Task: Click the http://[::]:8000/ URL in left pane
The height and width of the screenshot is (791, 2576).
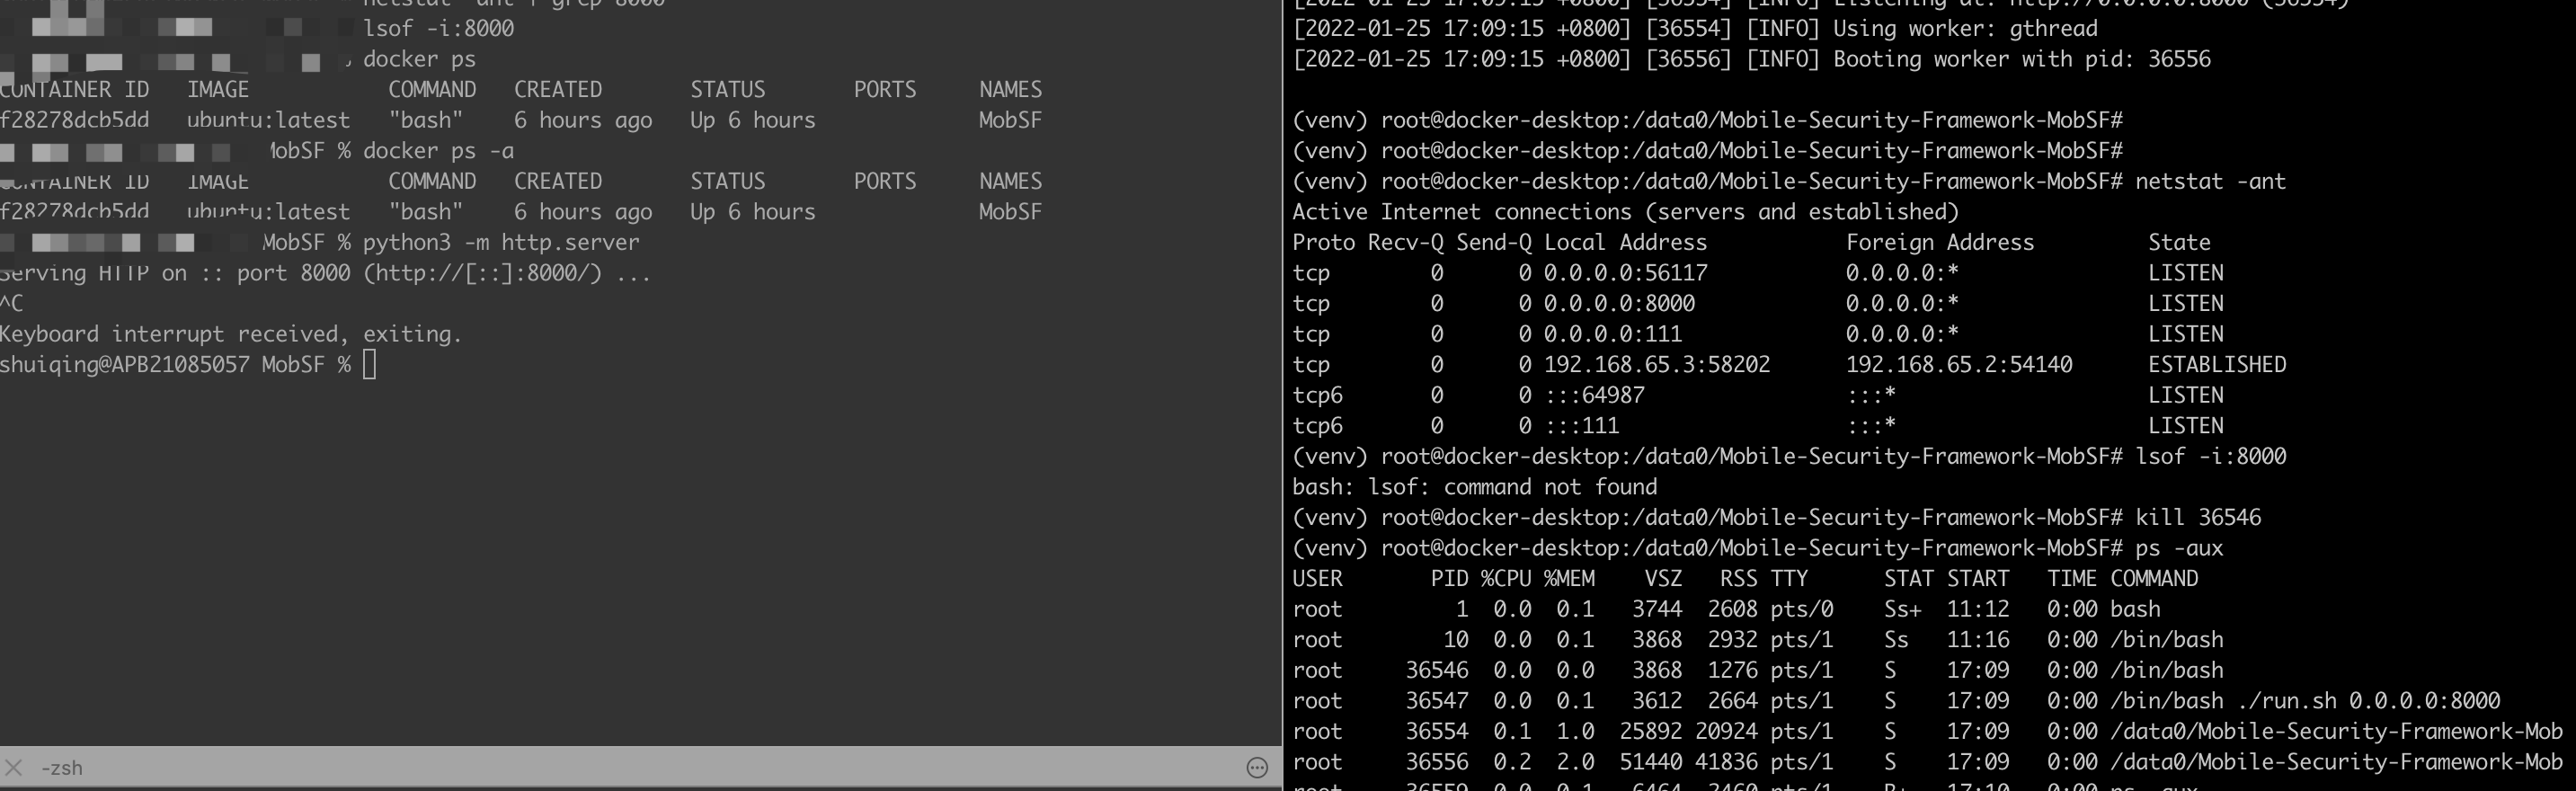Action: click(x=484, y=273)
